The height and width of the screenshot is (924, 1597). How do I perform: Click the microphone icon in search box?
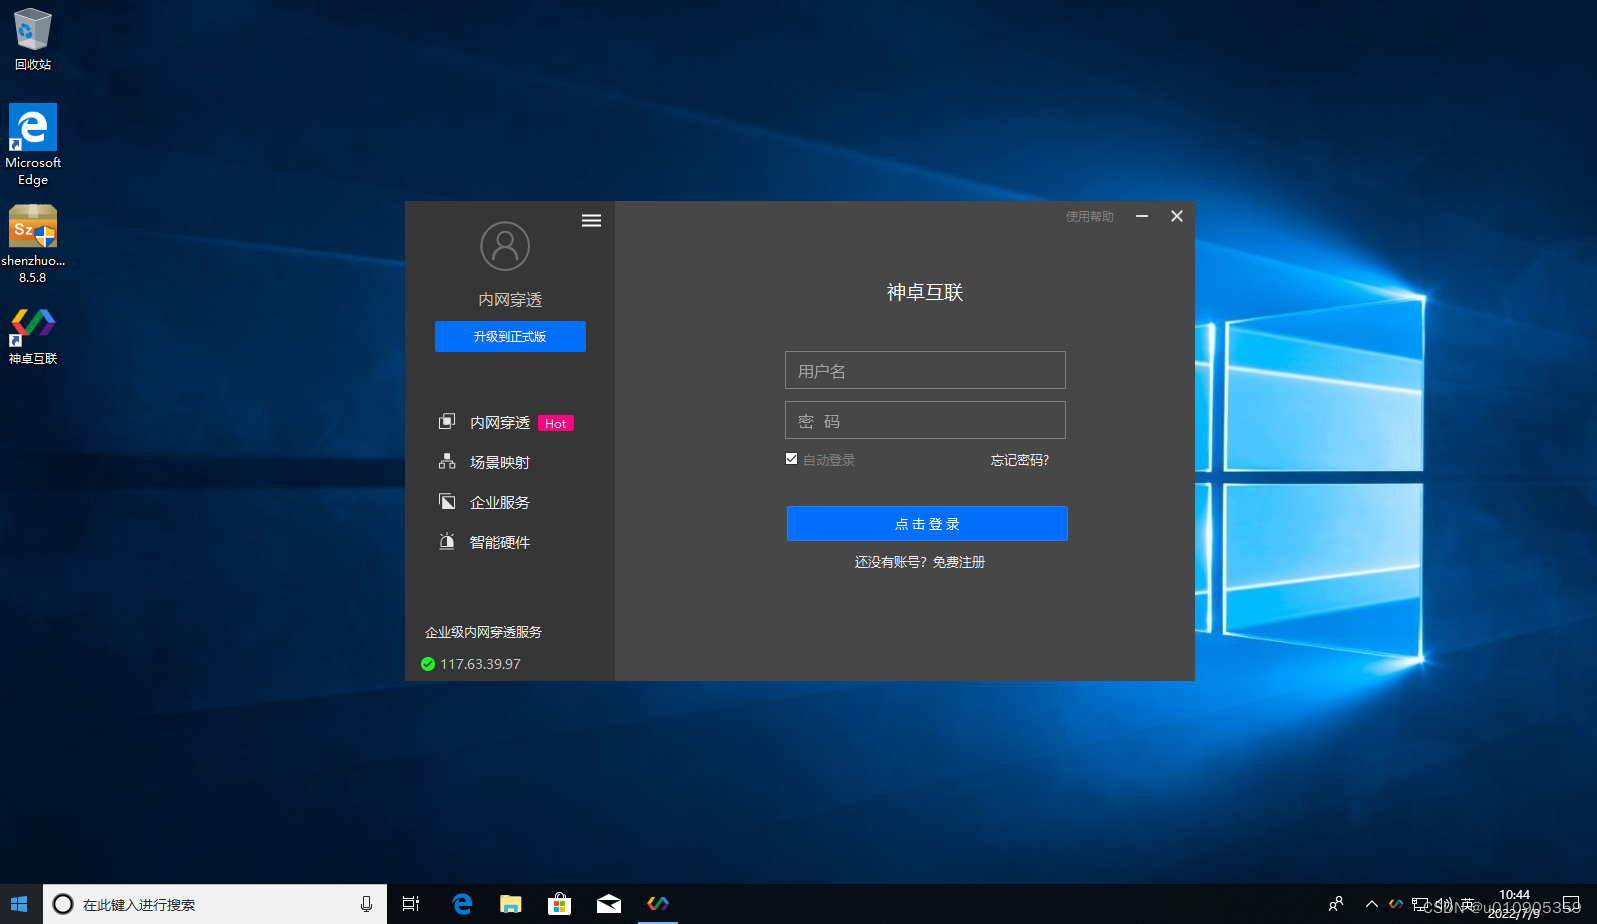tap(366, 904)
